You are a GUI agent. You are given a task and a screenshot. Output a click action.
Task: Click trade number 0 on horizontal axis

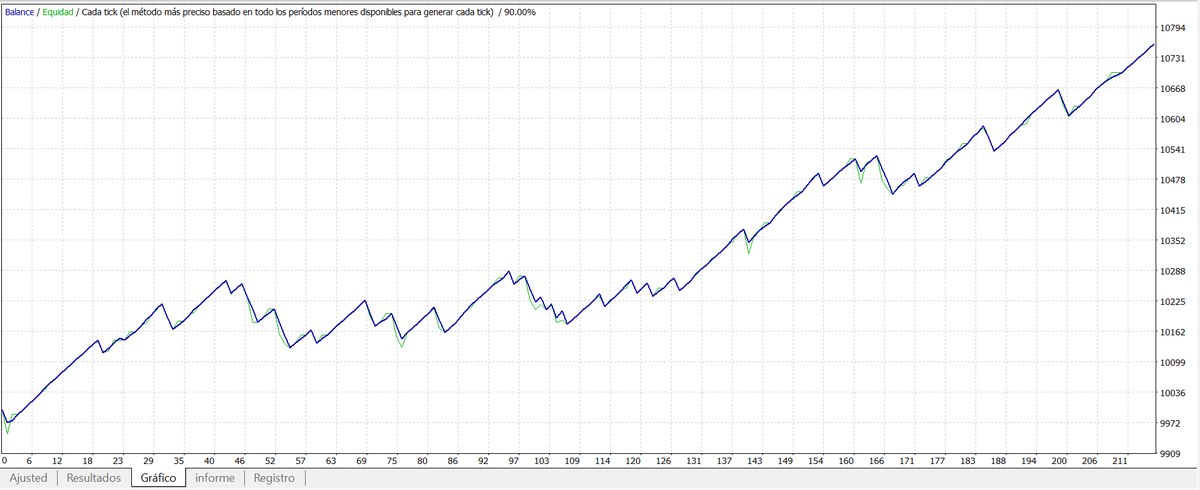4,461
